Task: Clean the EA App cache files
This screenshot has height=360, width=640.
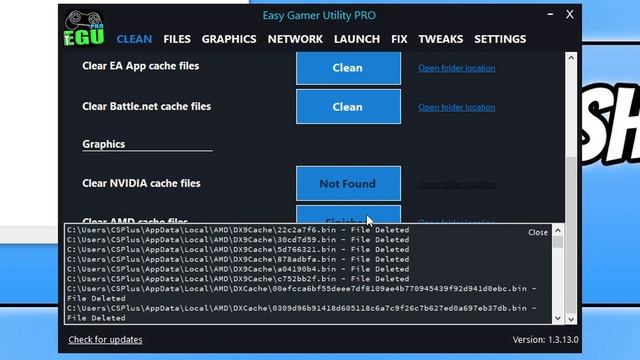Action: (348, 68)
